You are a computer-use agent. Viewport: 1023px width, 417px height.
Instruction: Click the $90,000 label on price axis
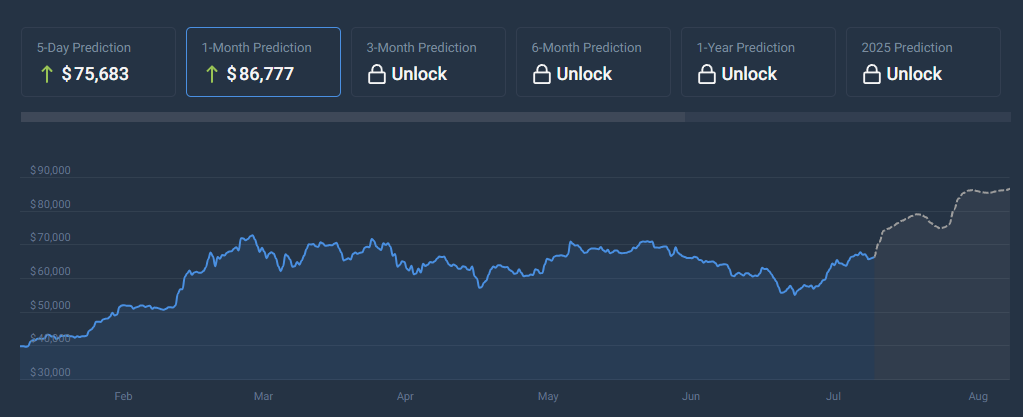point(50,171)
